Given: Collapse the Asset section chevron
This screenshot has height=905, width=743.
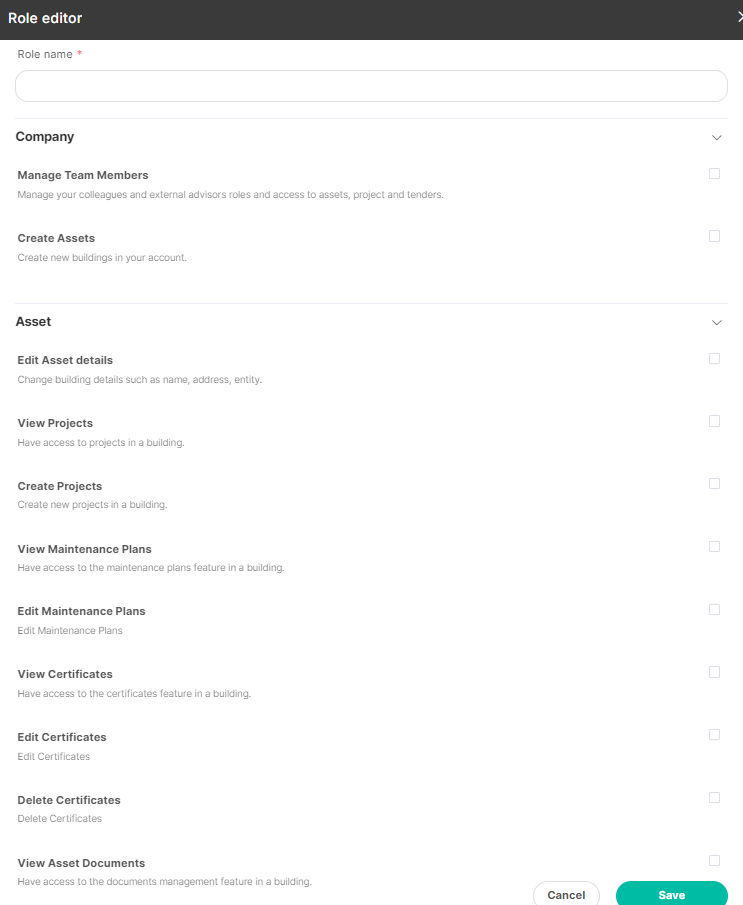Looking at the screenshot, I should (716, 322).
